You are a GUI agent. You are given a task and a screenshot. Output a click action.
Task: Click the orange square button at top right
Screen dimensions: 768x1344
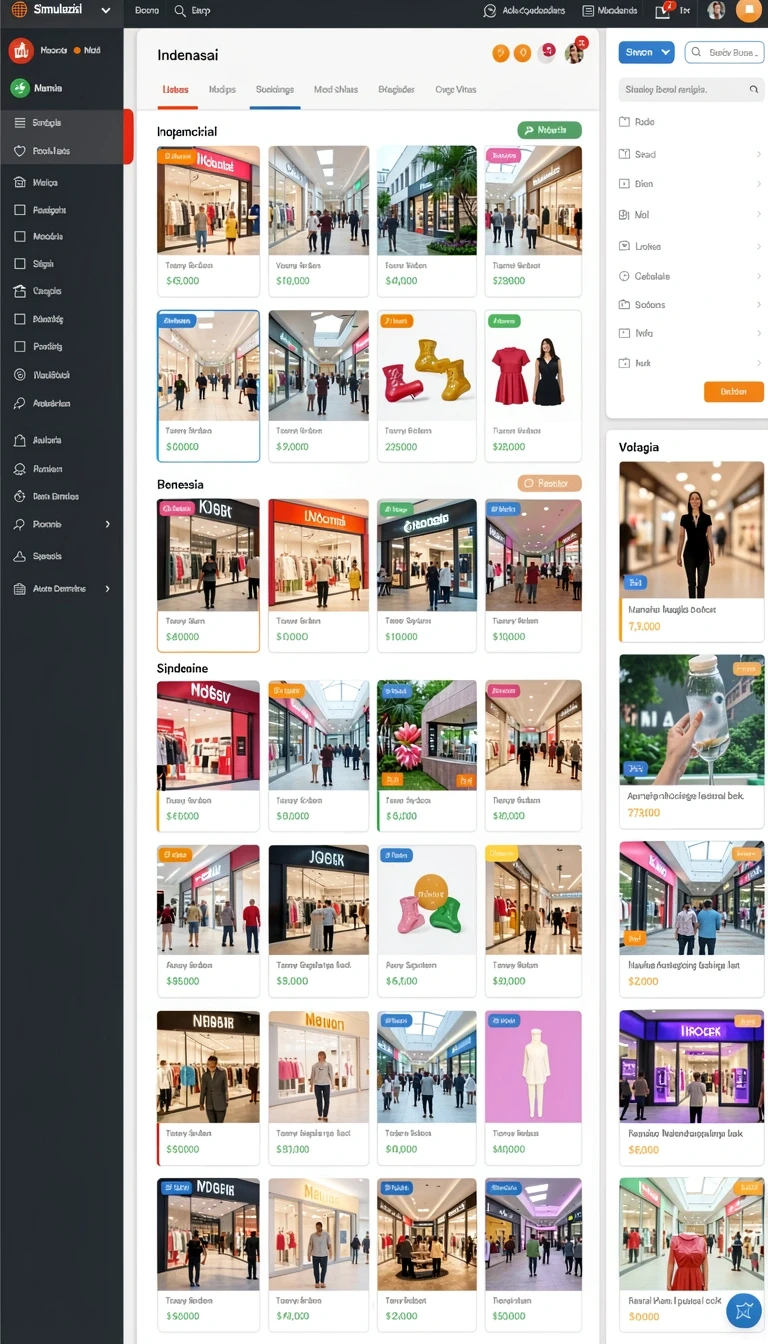pyautogui.click(x=748, y=11)
